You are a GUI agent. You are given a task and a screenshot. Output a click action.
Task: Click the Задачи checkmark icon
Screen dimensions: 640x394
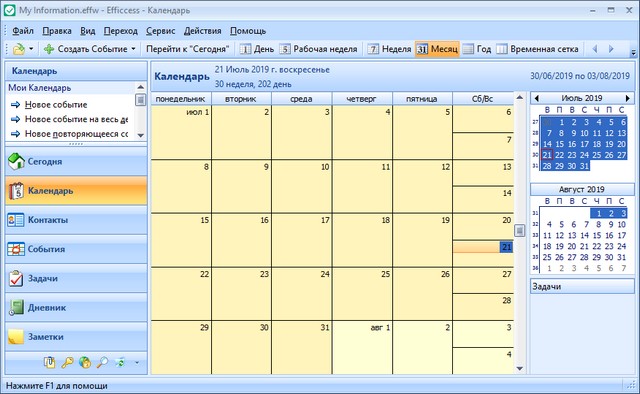(16, 278)
